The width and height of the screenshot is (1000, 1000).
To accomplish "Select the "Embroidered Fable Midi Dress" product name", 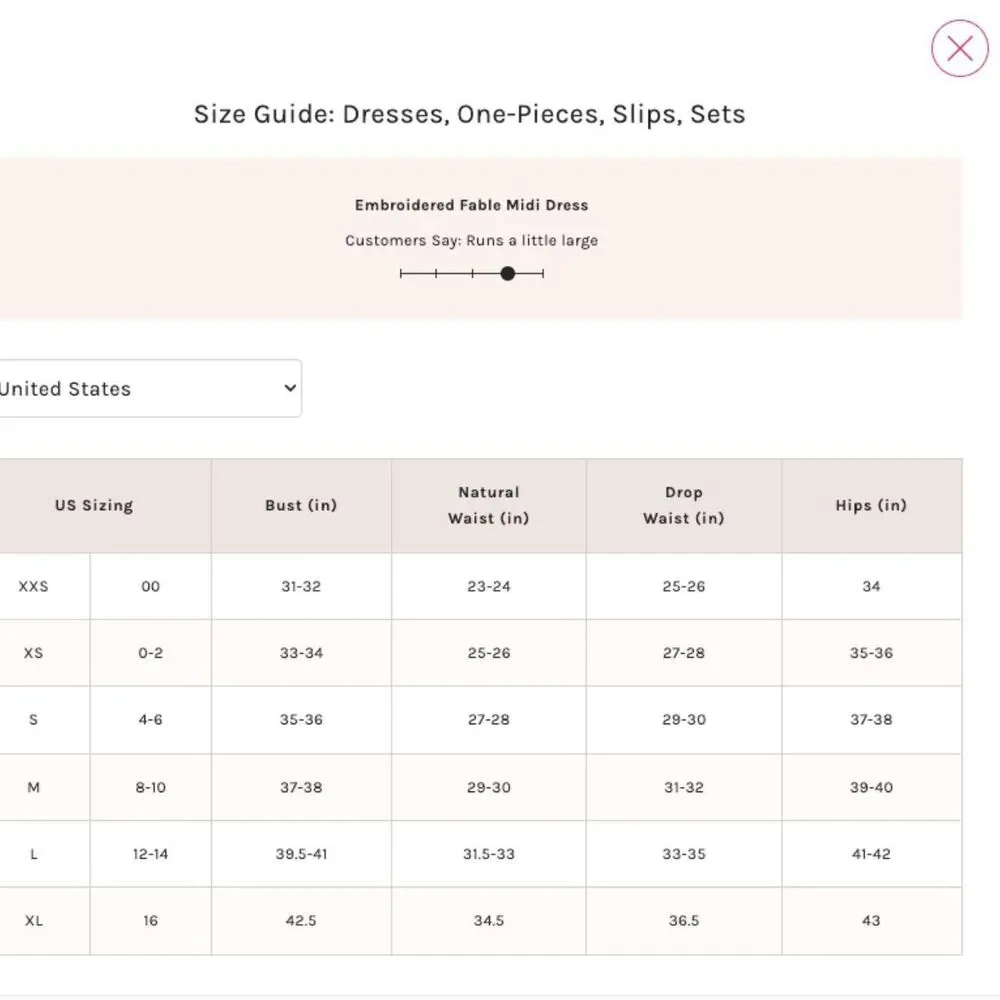I will [471, 205].
